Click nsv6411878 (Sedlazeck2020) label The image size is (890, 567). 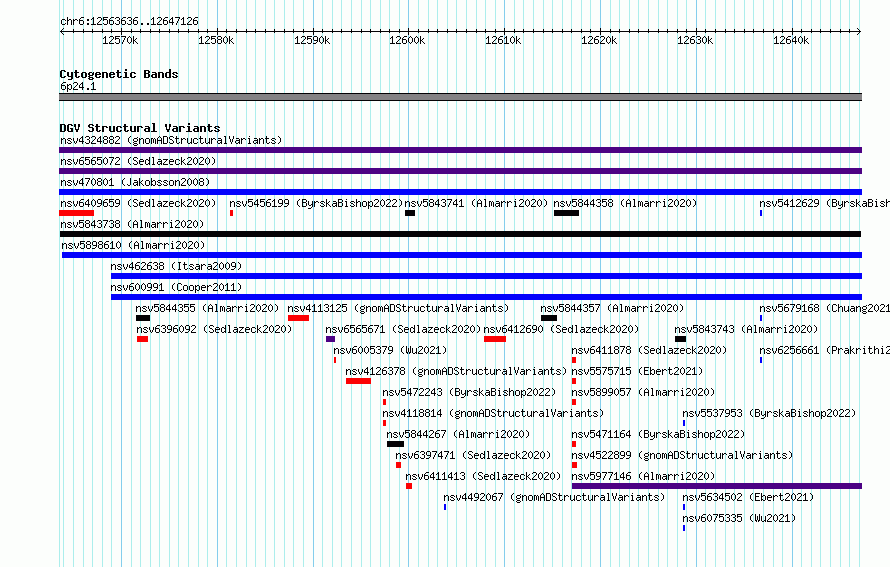(649, 350)
